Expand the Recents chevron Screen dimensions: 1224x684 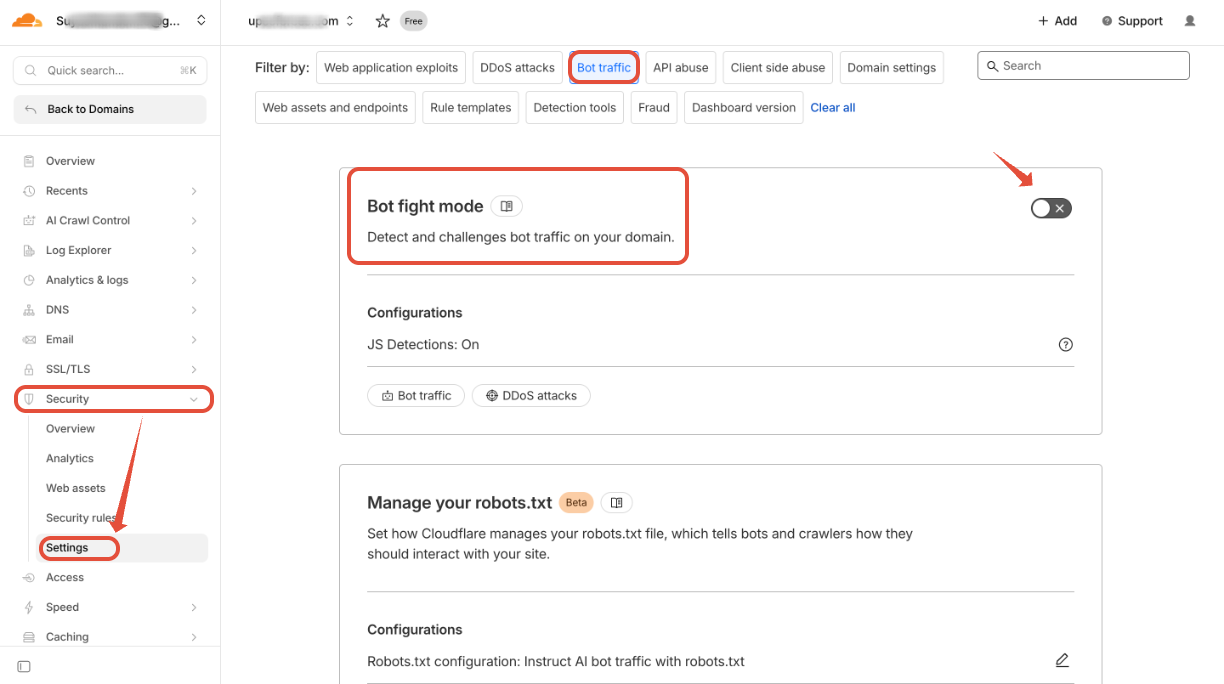coord(194,191)
